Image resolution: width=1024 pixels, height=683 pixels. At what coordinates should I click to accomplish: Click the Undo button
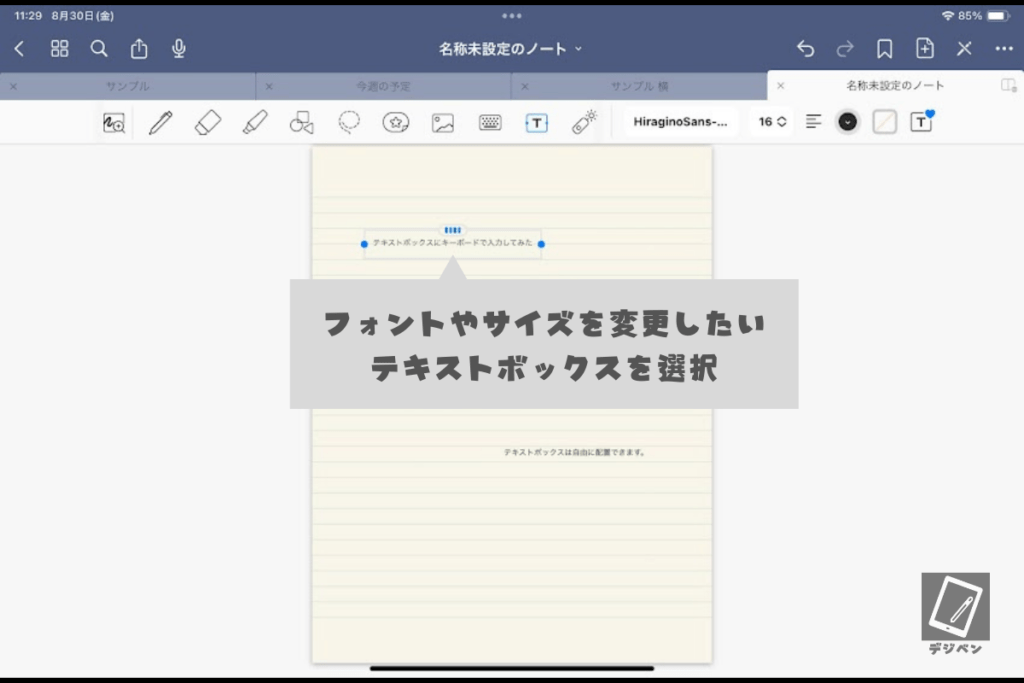coord(805,48)
